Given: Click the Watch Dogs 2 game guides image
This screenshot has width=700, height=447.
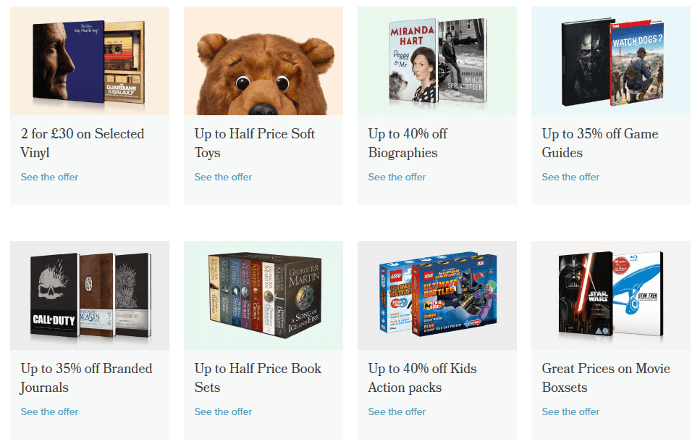Looking at the screenshot, I should (x=611, y=61).
